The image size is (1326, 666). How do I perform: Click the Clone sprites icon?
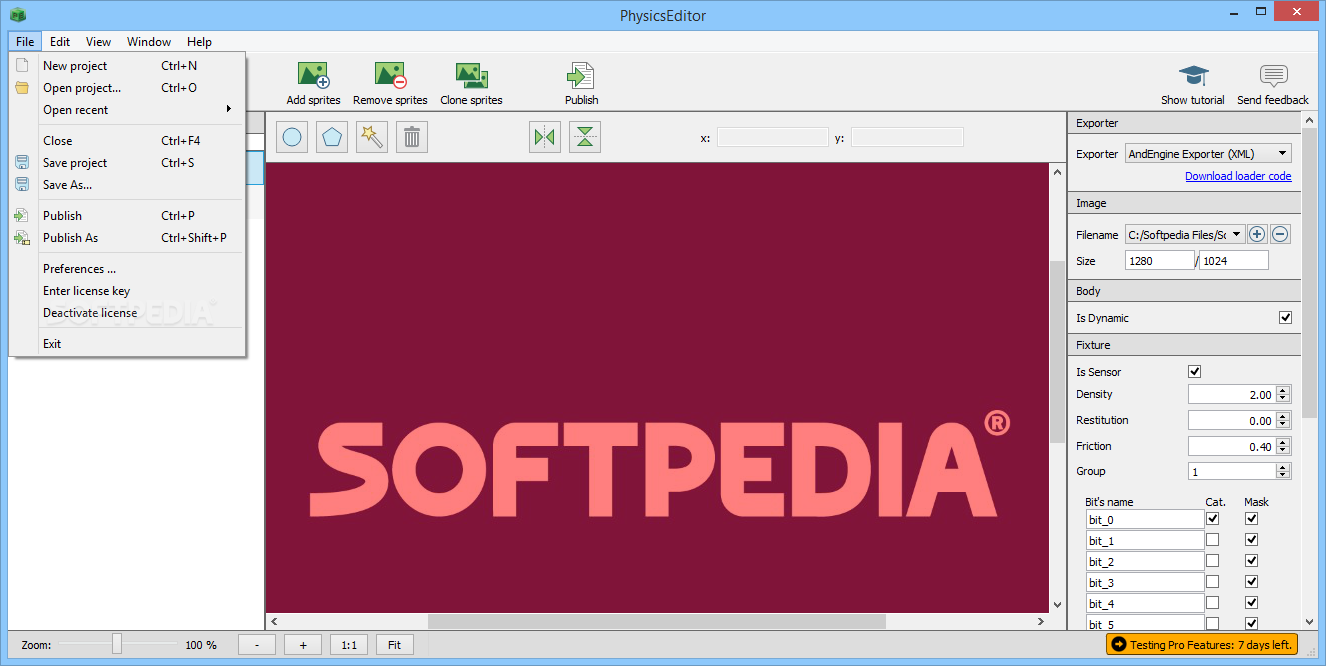coord(471,75)
